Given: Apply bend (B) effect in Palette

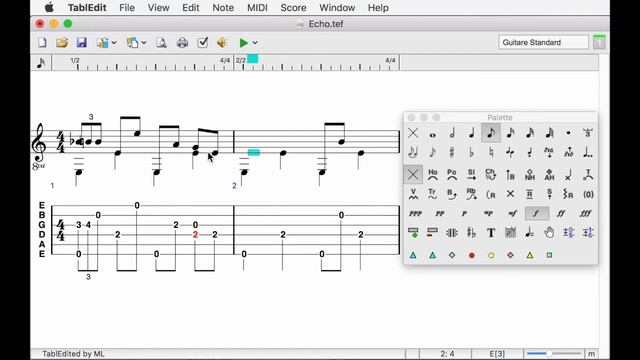Looking at the screenshot, I should 452,194.
